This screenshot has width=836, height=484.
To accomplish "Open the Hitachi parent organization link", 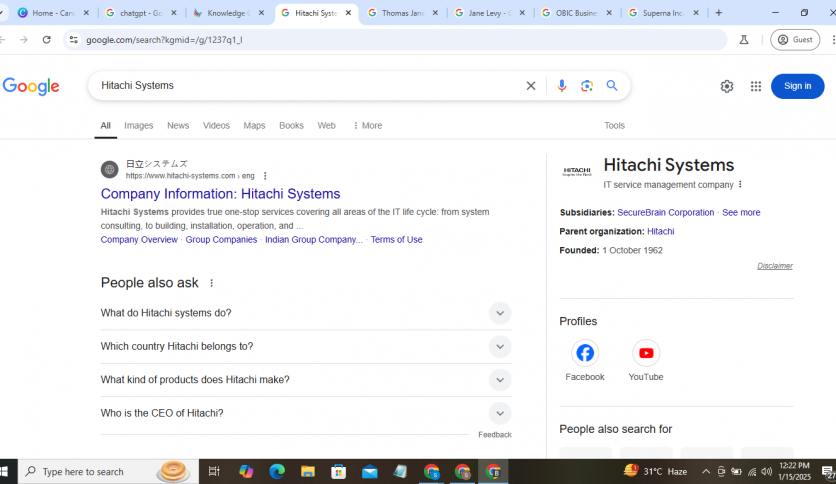I will pos(661,231).
